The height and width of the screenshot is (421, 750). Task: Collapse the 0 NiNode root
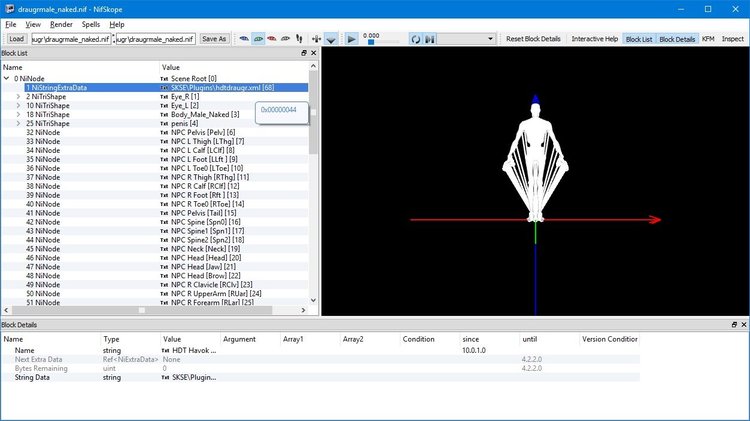point(7,78)
